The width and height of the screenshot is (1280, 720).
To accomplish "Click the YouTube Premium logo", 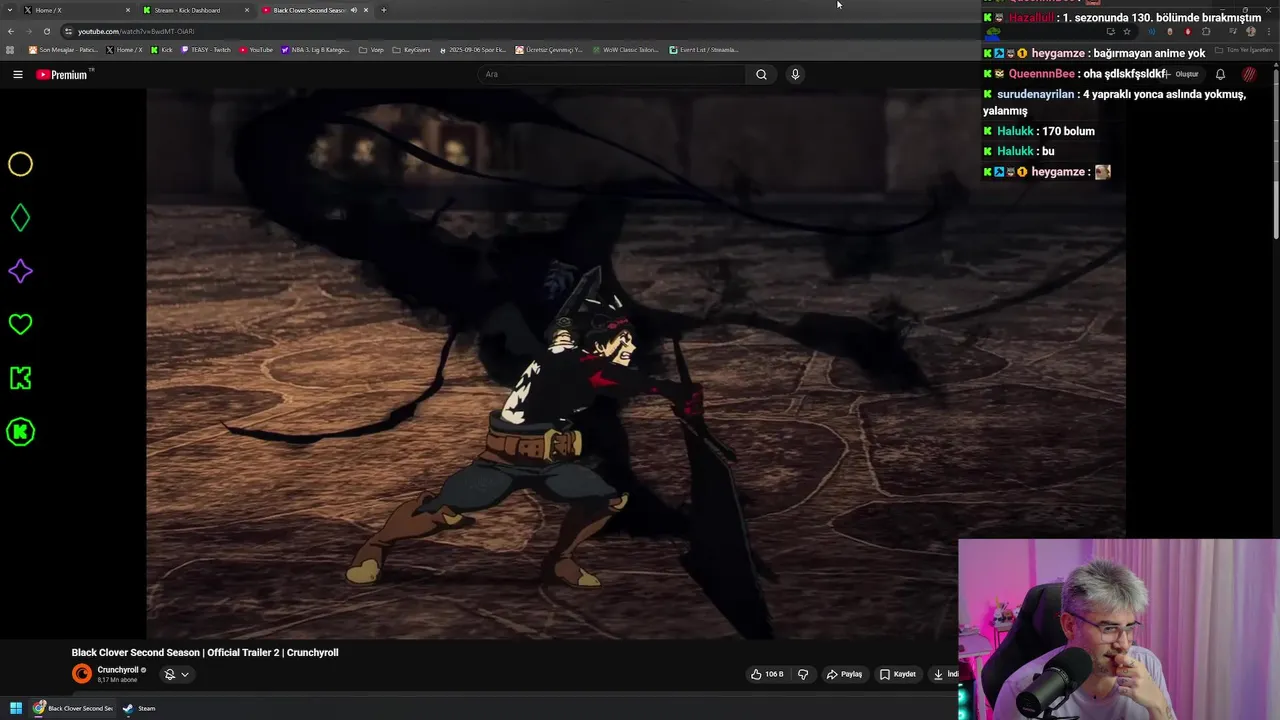I will (62, 75).
